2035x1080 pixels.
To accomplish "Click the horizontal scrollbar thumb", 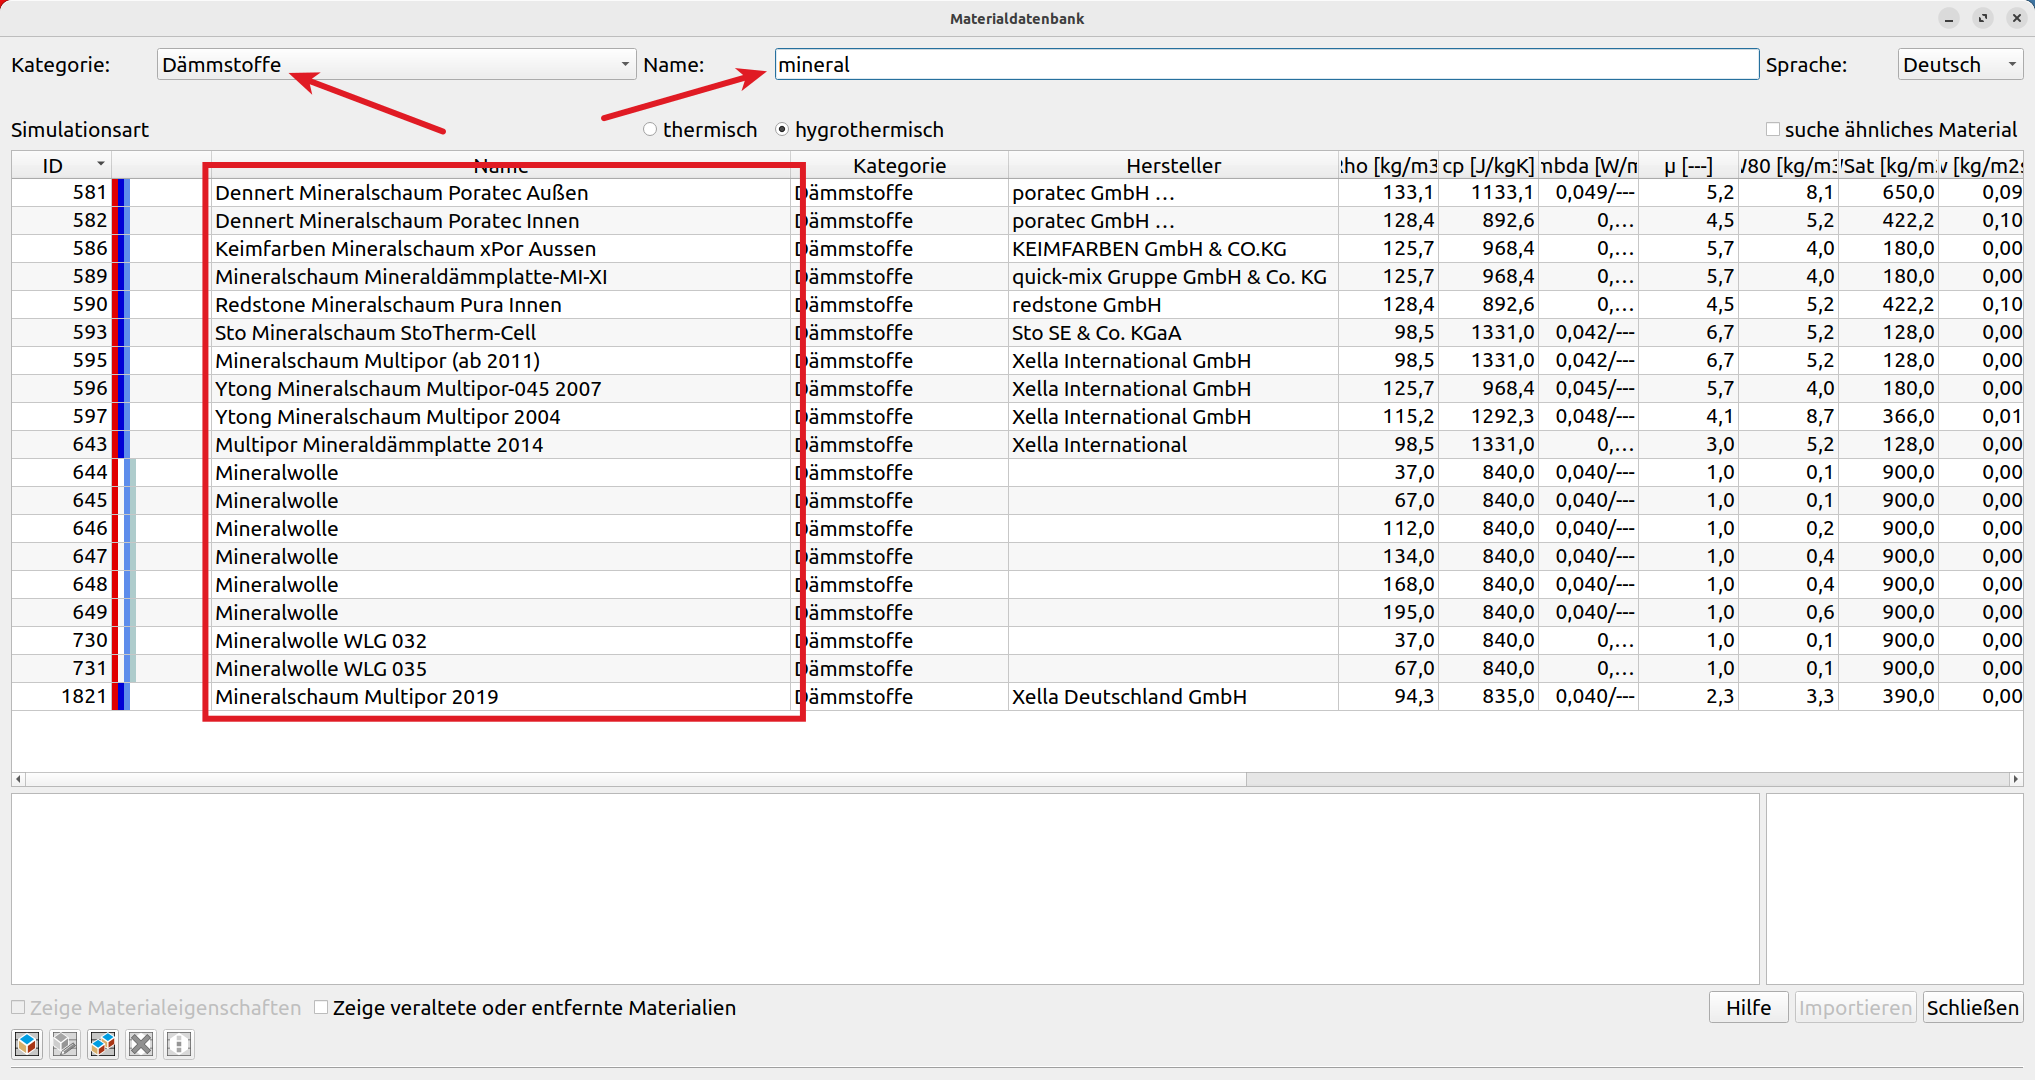I will [635, 779].
